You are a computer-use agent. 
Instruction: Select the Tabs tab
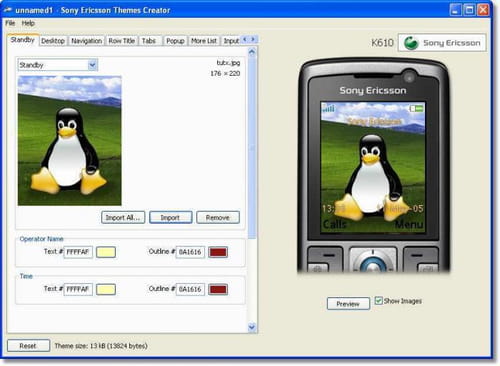click(149, 41)
